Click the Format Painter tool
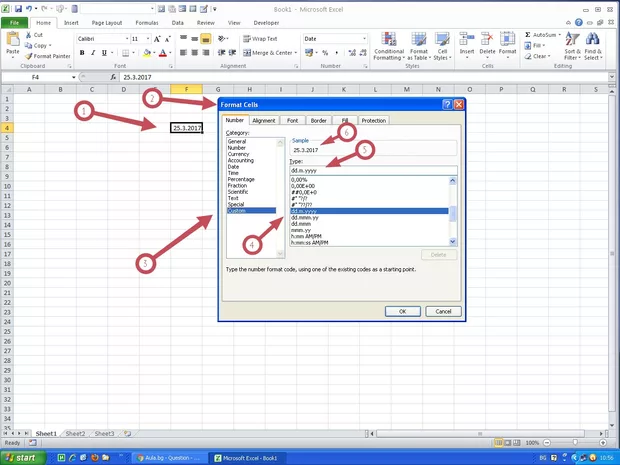This screenshot has width=620, height=465. click(x=50, y=56)
